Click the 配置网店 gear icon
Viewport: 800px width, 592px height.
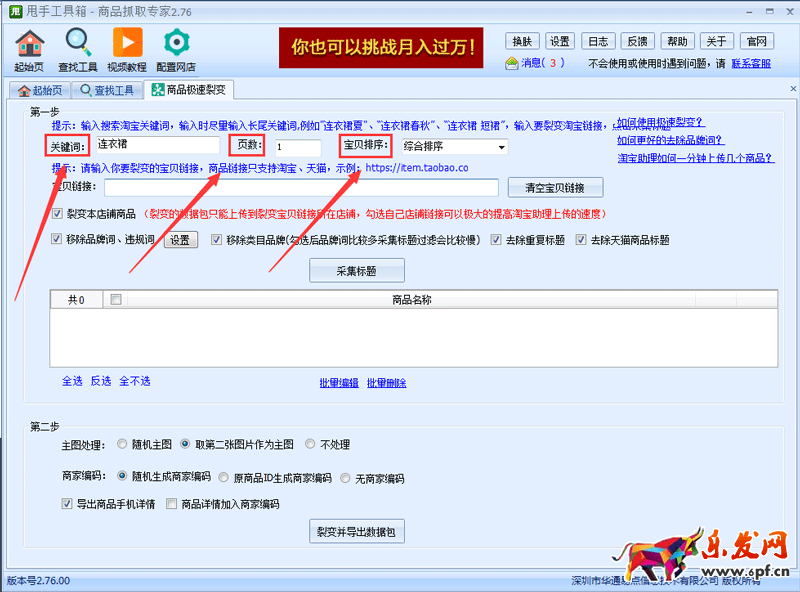(x=177, y=44)
